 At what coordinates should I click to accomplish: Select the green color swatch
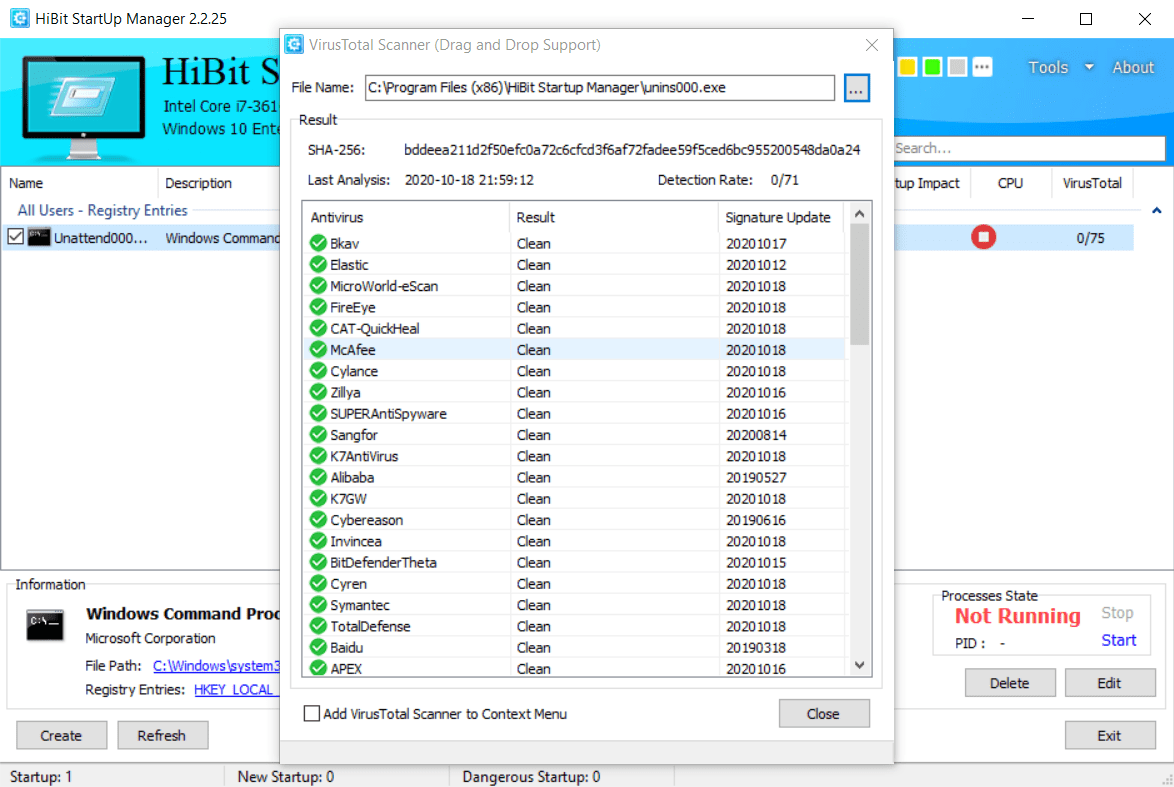click(932, 67)
